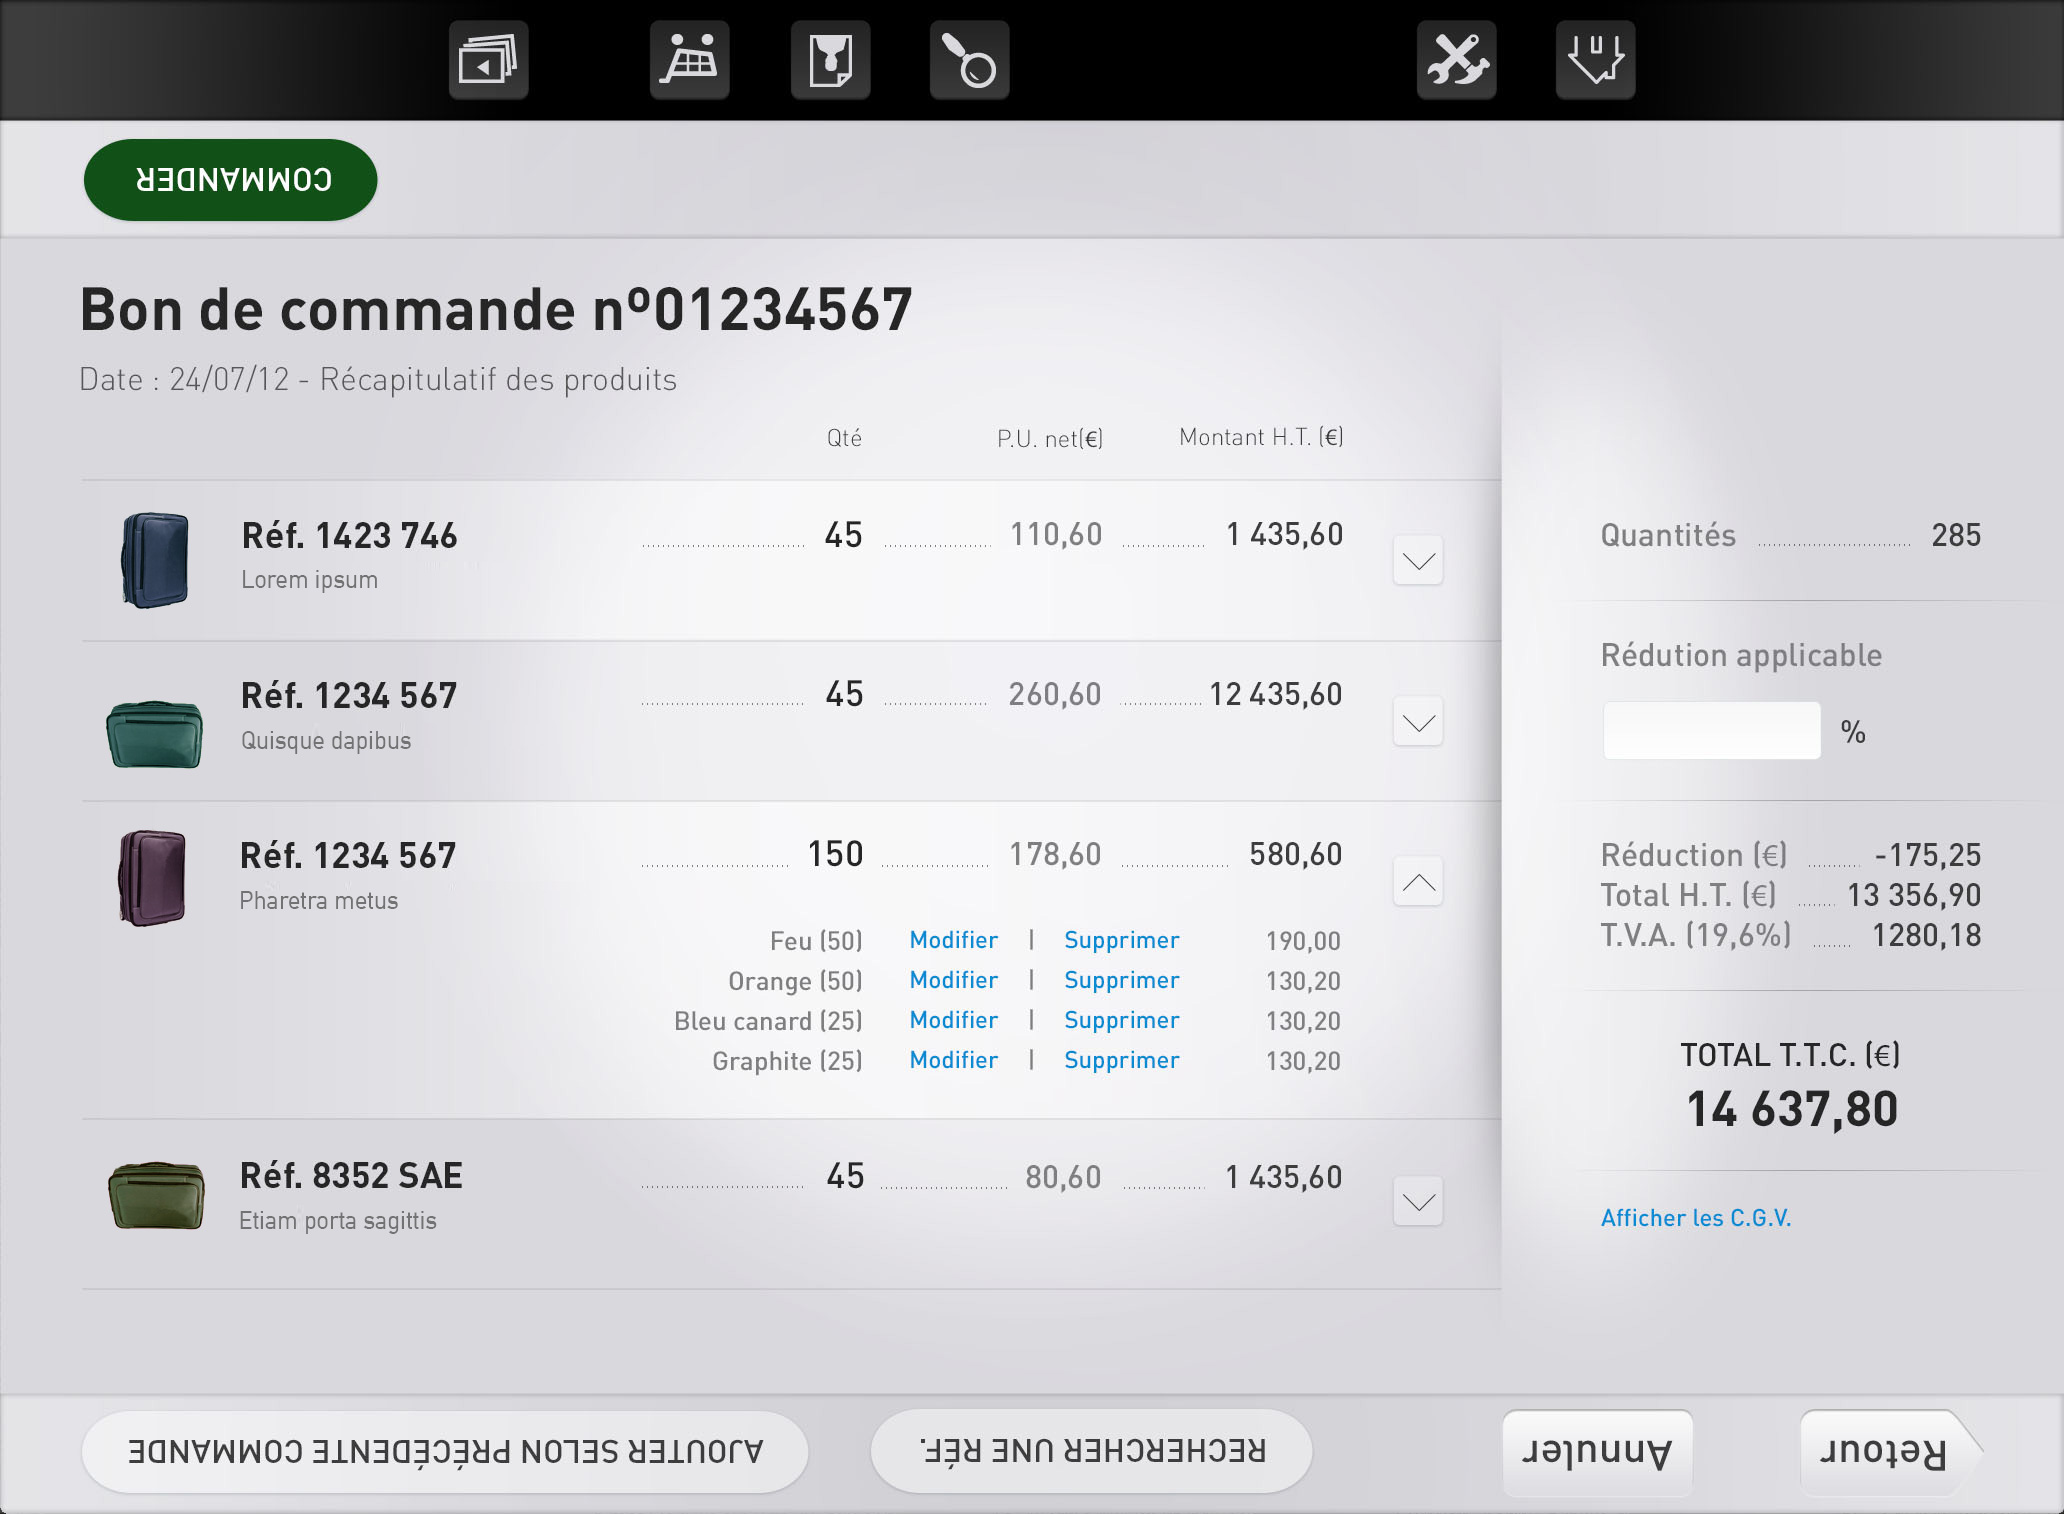The height and width of the screenshot is (1514, 2064).
Task: Go home via the house icon
Action: pyautogui.click(x=1596, y=60)
